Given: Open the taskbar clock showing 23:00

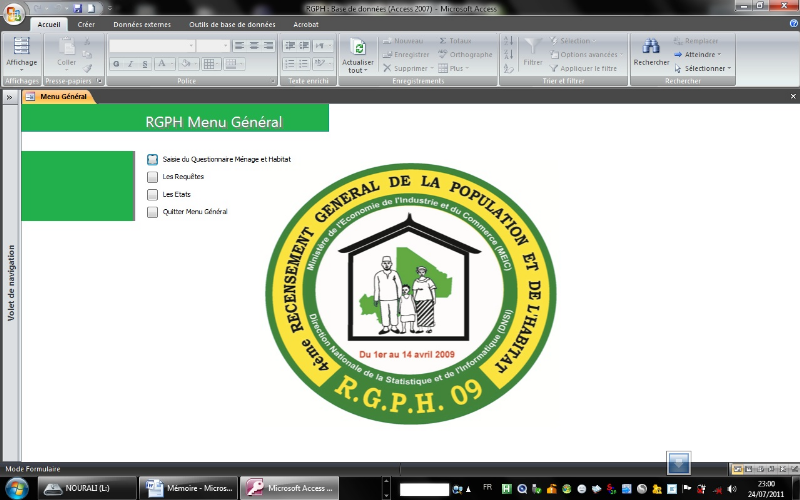Looking at the screenshot, I should tap(766, 489).
